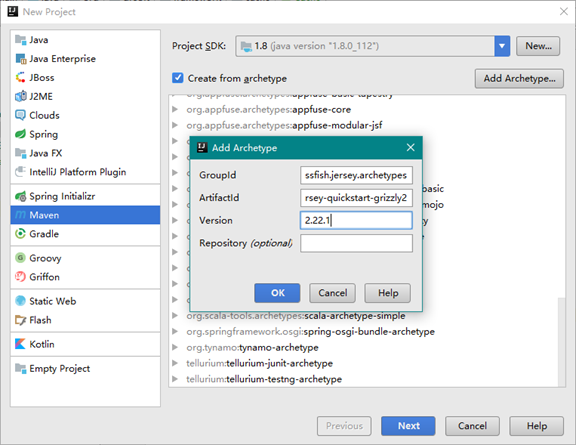Screen dimensions: 576x445
Task: Open Help in Add Archetype dialog
Action: (388, 293)
